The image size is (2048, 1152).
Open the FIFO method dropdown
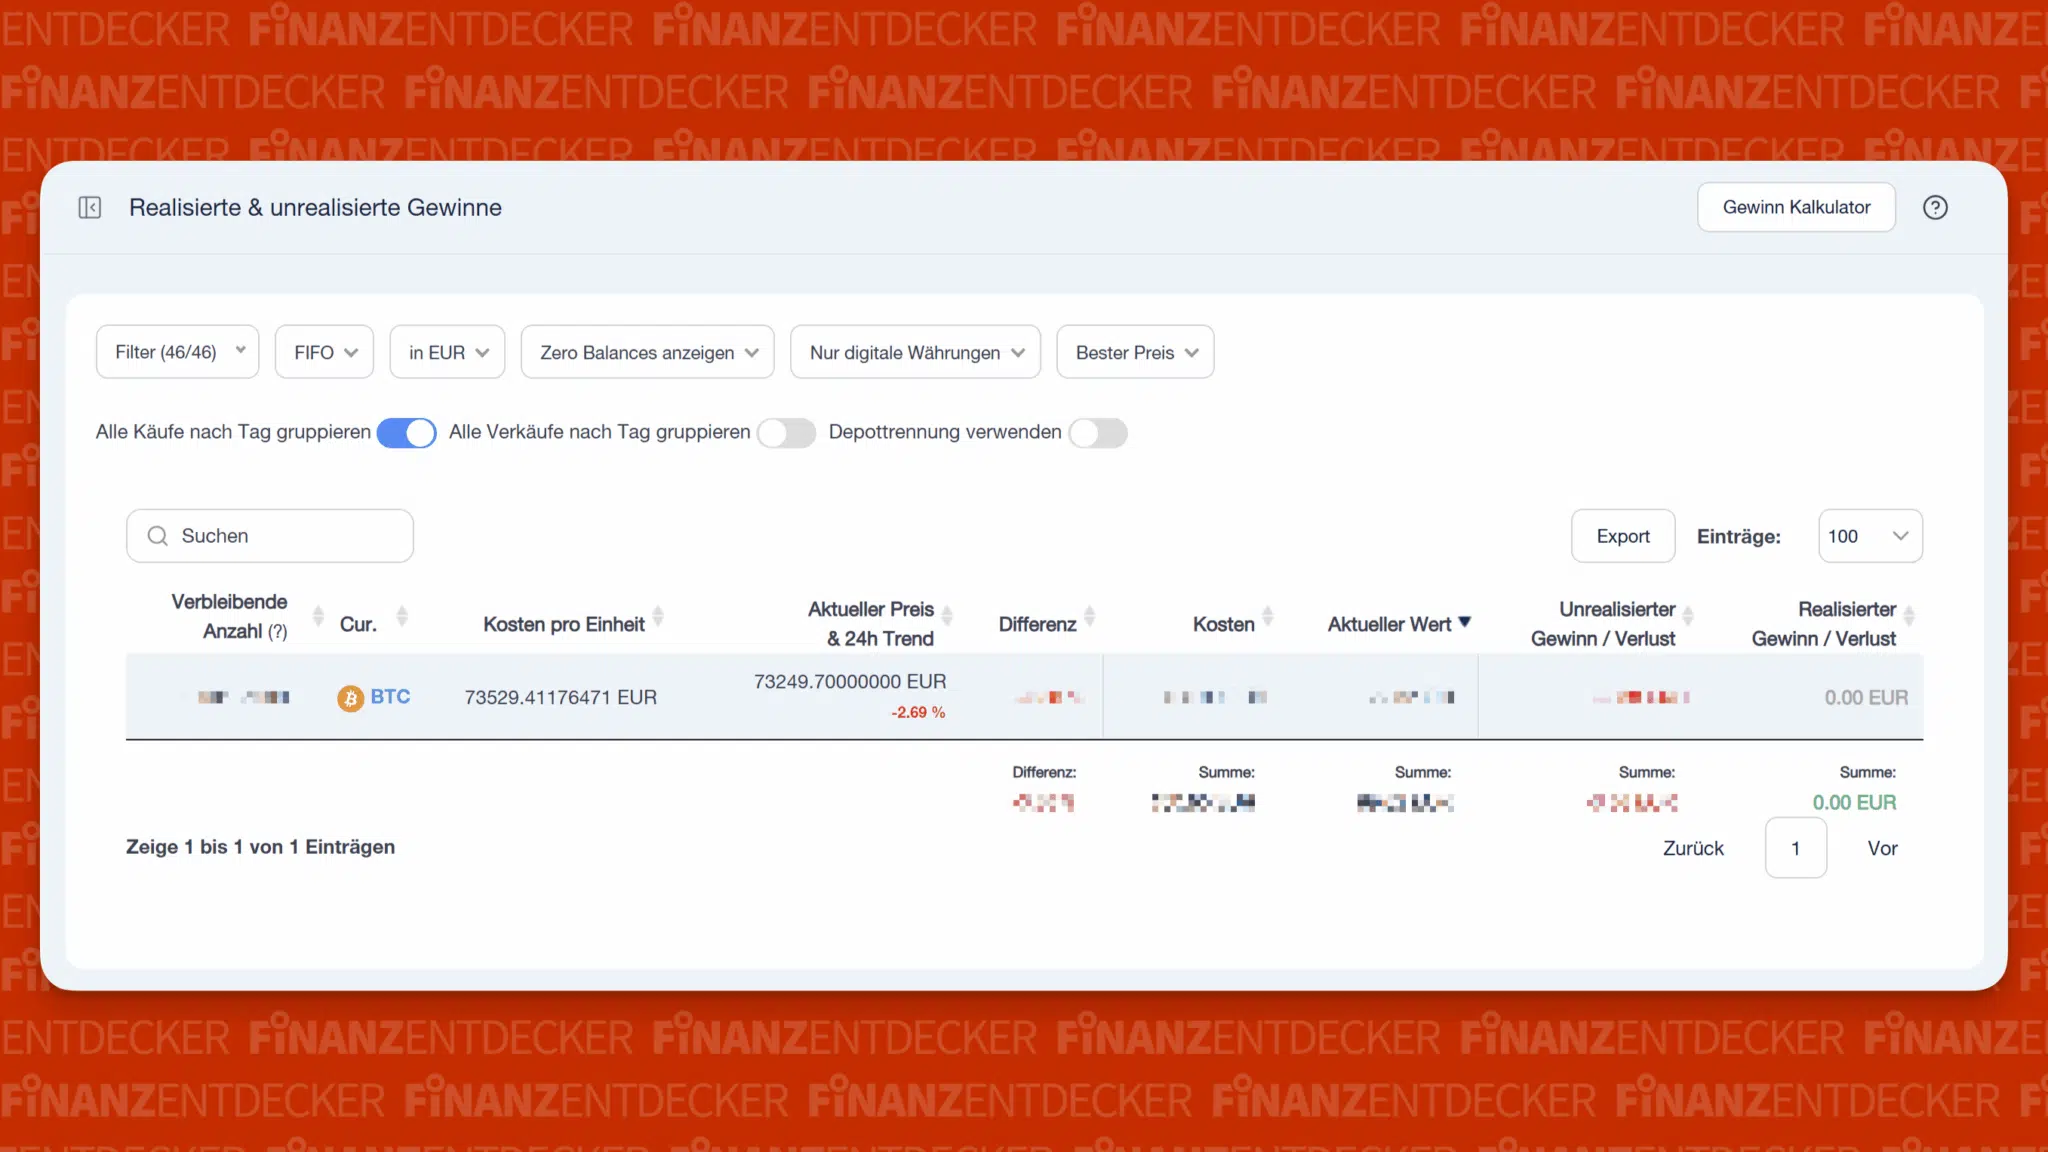point(323,352)
